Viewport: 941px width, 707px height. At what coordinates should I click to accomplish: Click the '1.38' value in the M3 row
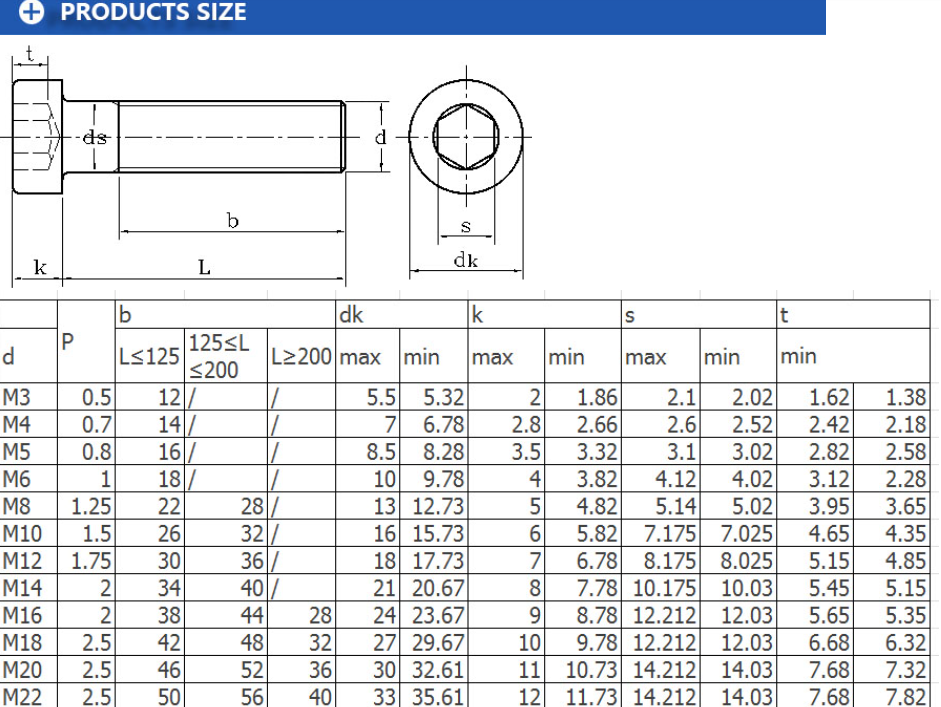point(906,397)
